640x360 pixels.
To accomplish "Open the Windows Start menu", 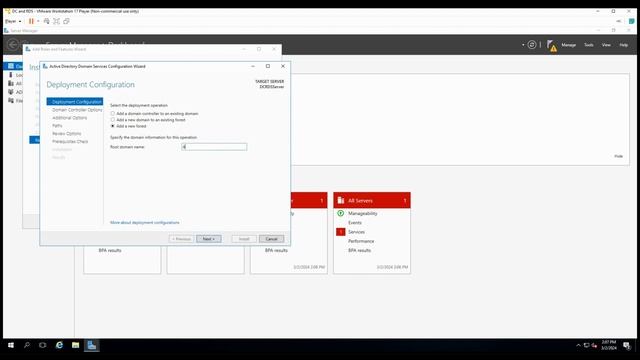I will coord(11,345).
